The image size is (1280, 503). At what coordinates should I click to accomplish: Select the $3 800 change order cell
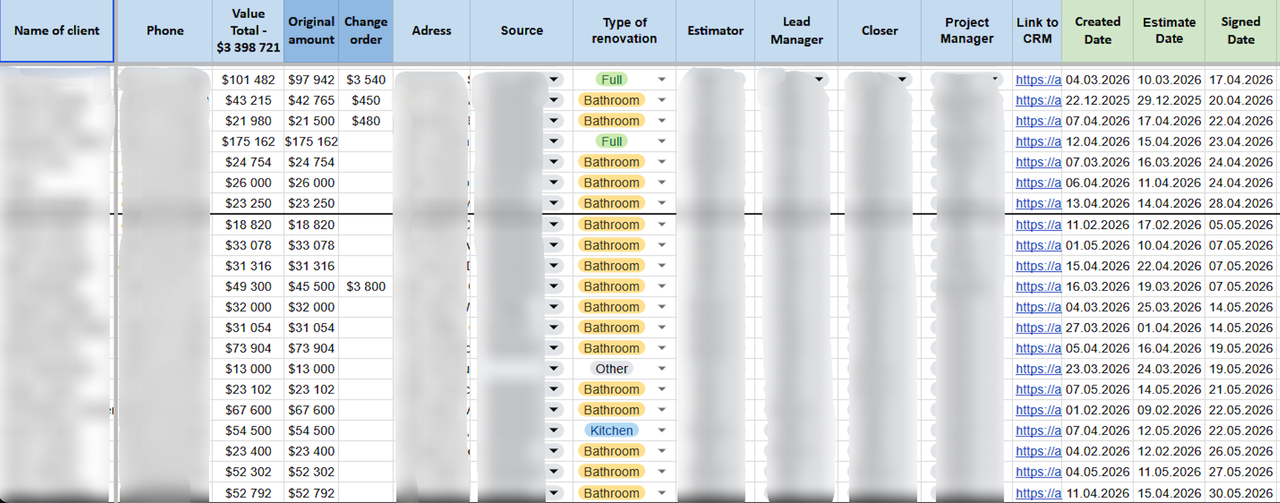click(x=366, y=287)
